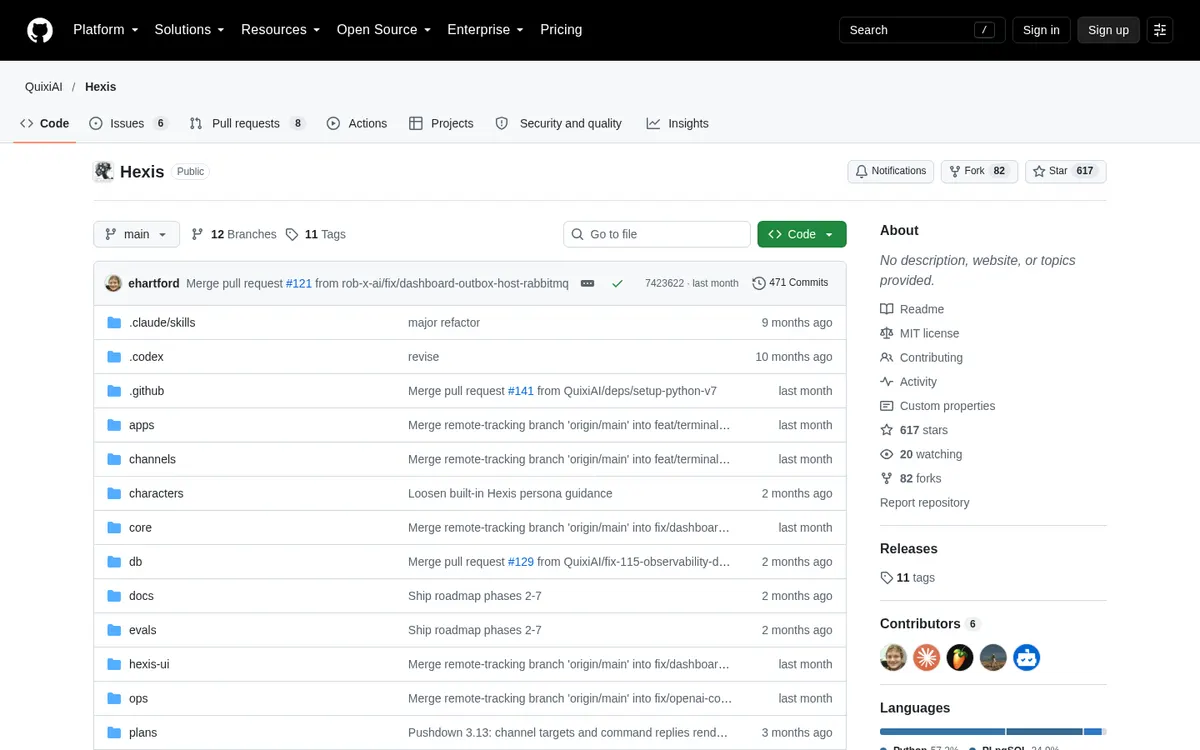
Task: Open commit message 'Loosen built-in Hexis persona guidance'
Action: pyautogui.click(x=510, y=493)
